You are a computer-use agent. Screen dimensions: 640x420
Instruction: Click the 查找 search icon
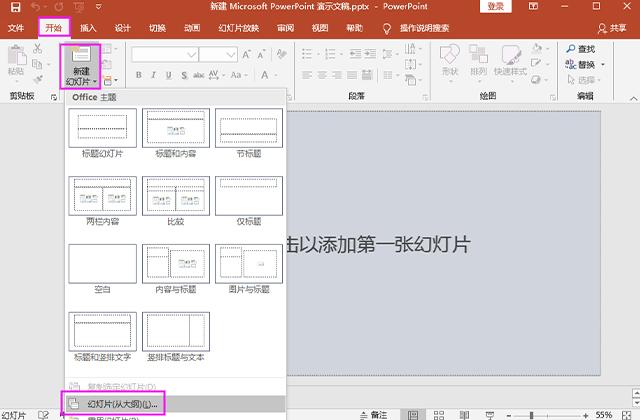(570, 49)
